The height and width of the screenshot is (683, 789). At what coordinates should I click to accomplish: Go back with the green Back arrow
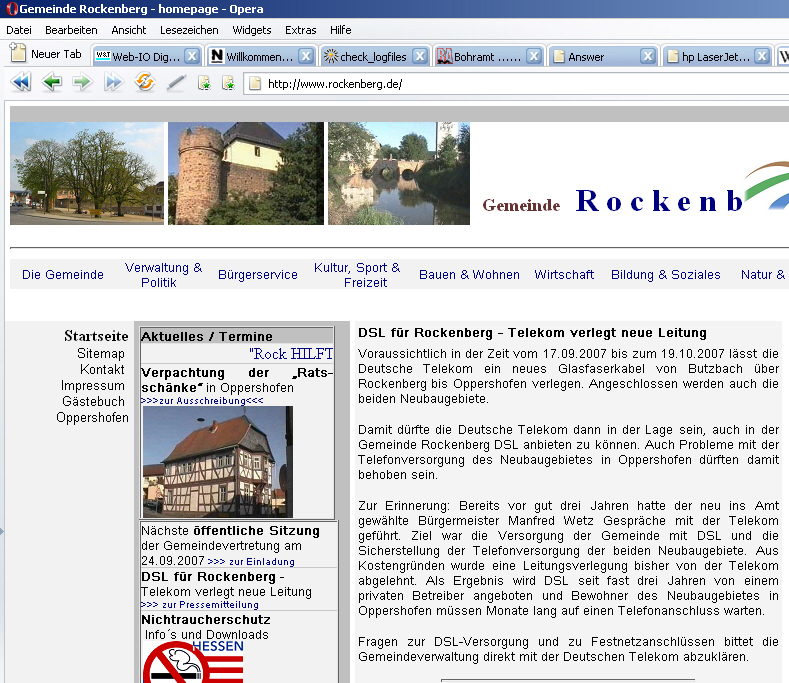(x=51, y=83)
